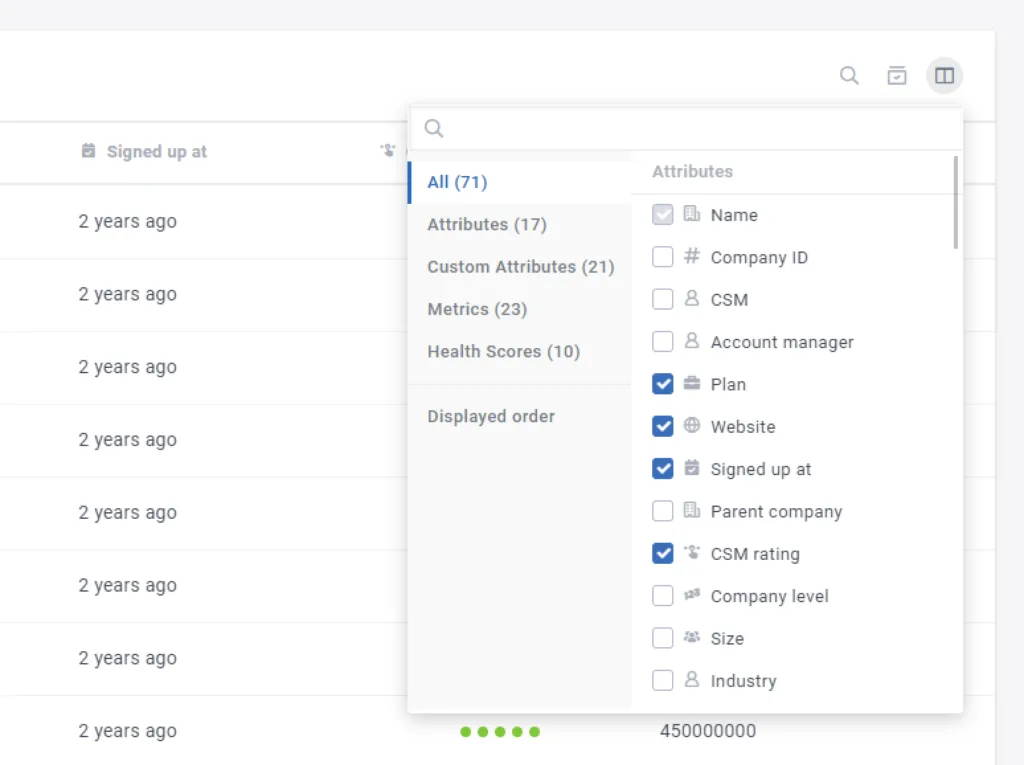This screenshot has width=1024, height=765.
Task: Toggle the columns layout icon button
Action: [944, 76]
